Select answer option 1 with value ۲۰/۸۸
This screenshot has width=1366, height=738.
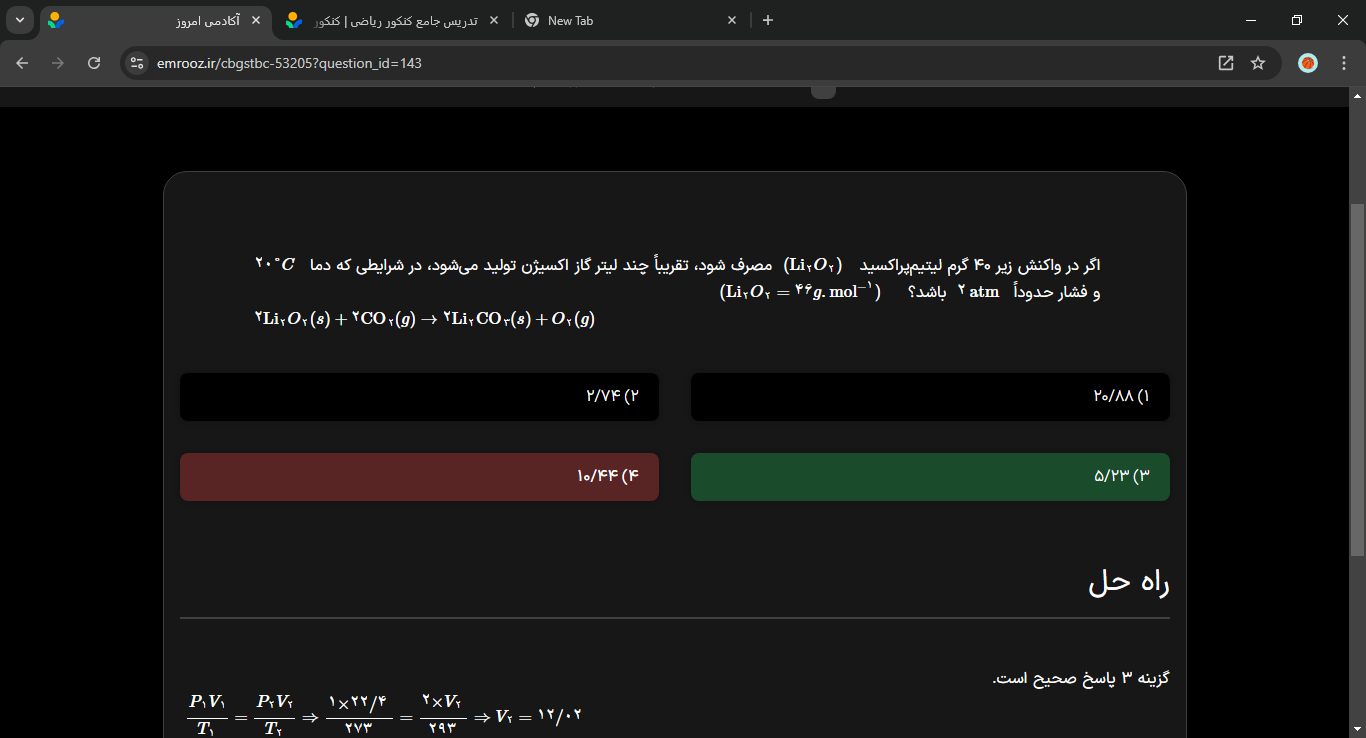click(x=929, y=397)
